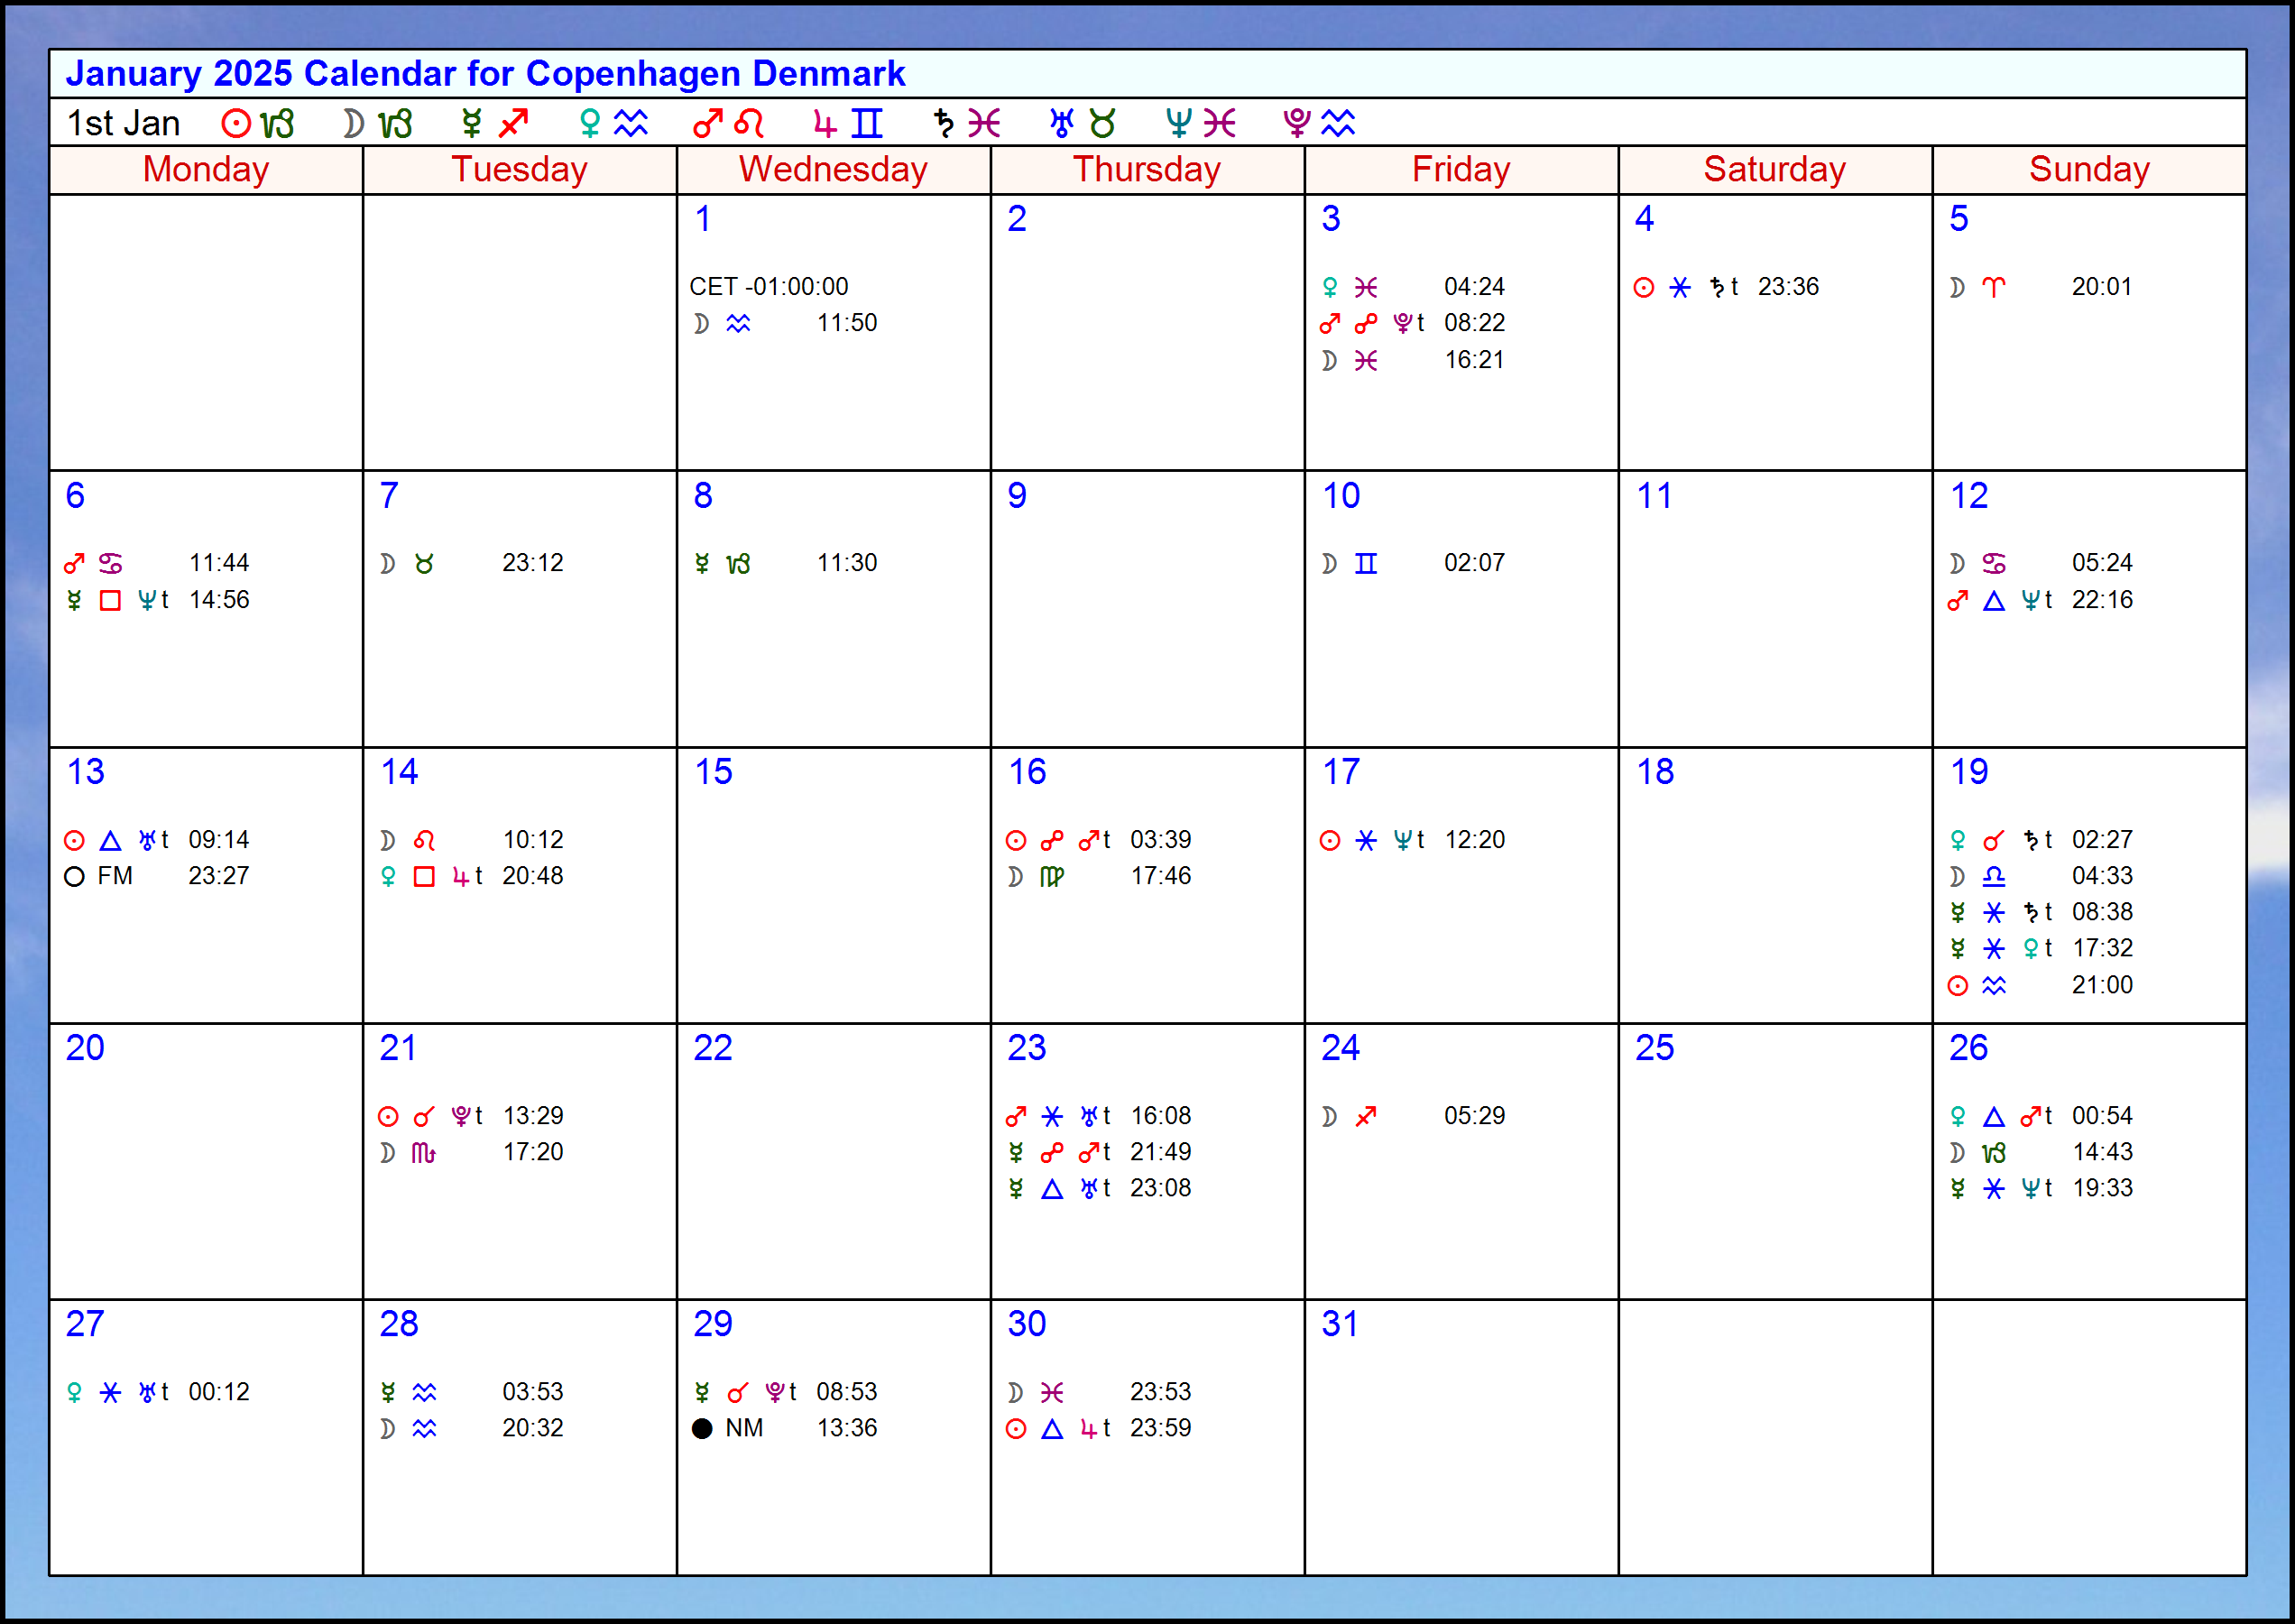Click the Thursday column header
Screen dimensions: 2295x1624
[x=1147, y=170]
